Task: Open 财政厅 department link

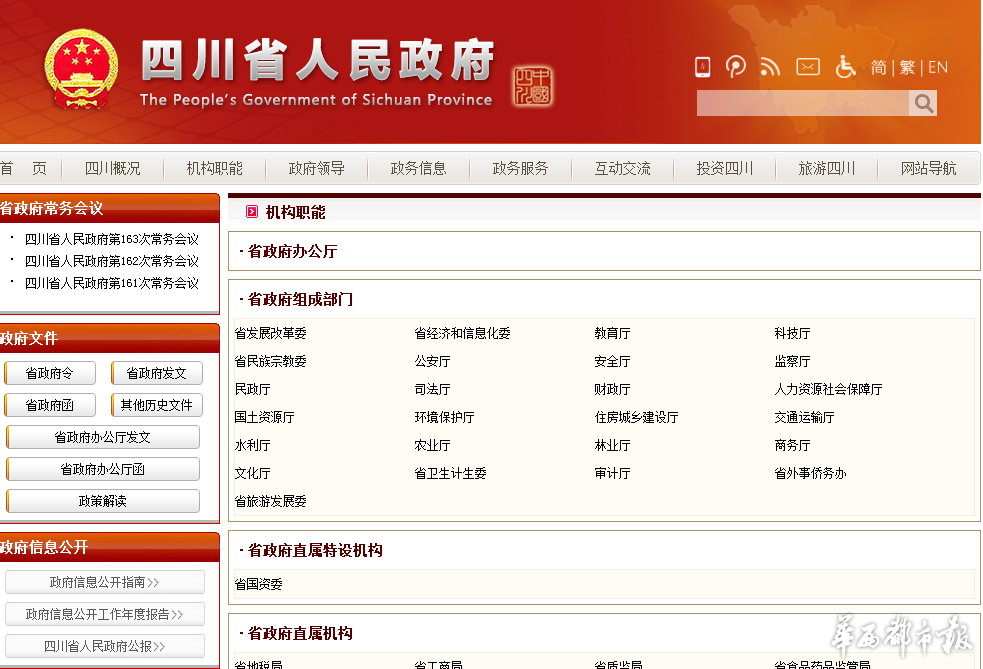Action: point(612,389)
